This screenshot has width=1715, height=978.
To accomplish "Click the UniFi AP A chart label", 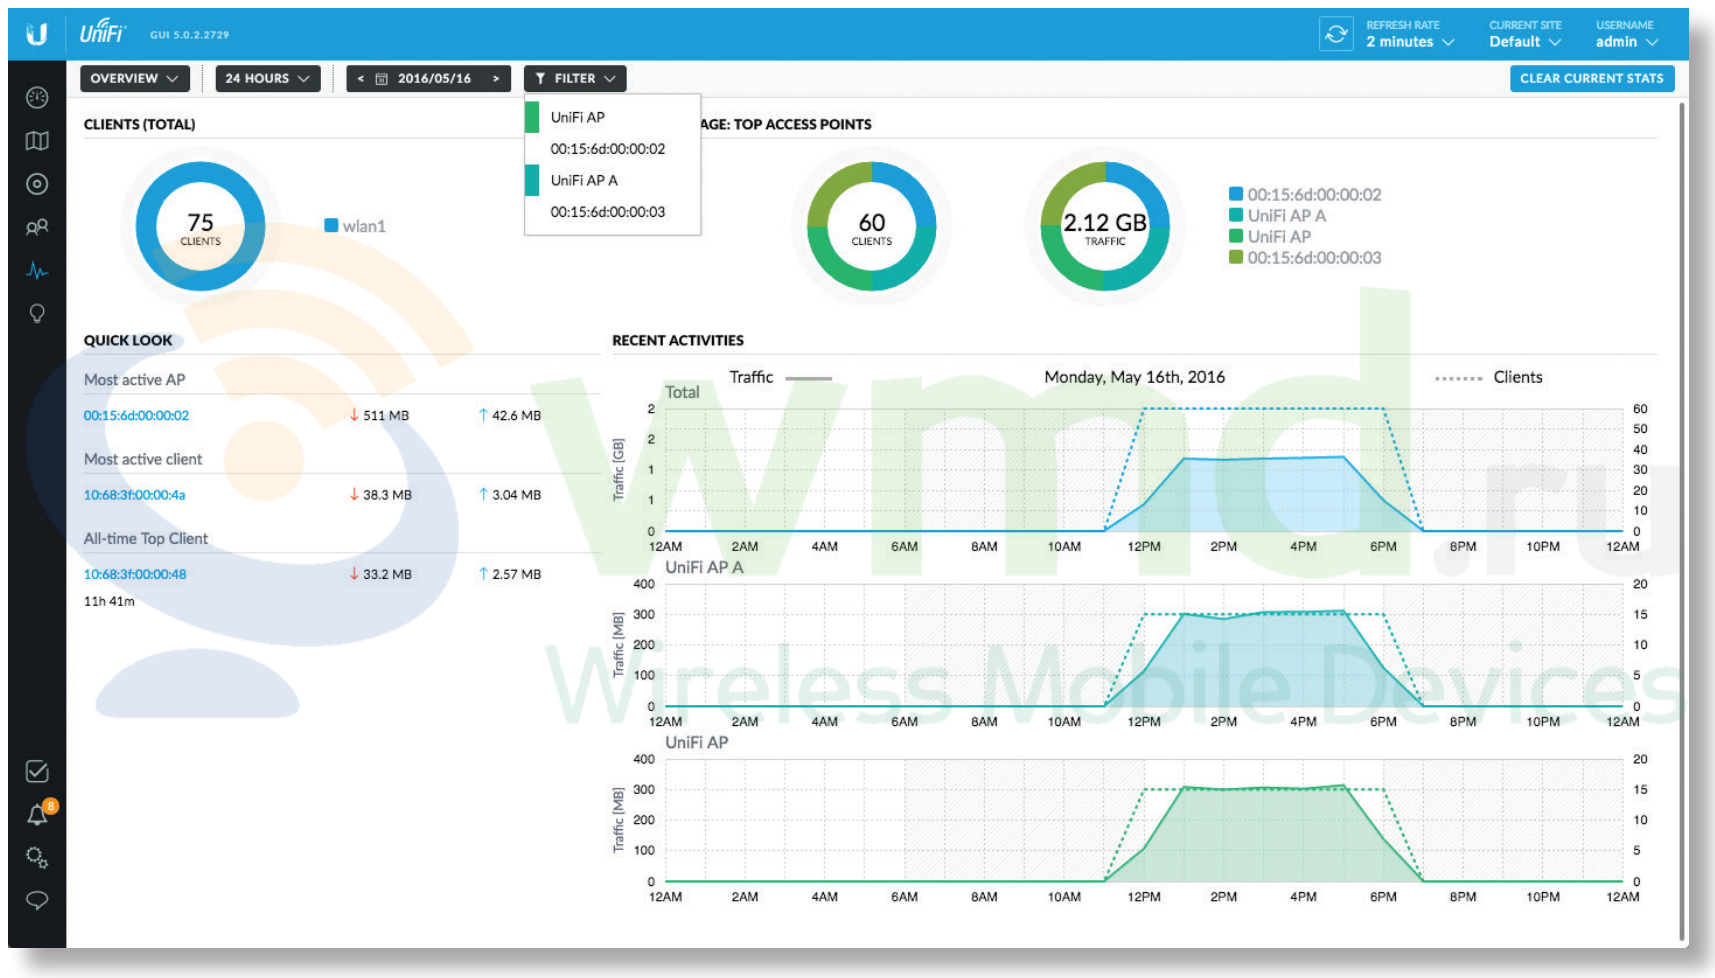I will pyautogui.click(x=704, y=567).
